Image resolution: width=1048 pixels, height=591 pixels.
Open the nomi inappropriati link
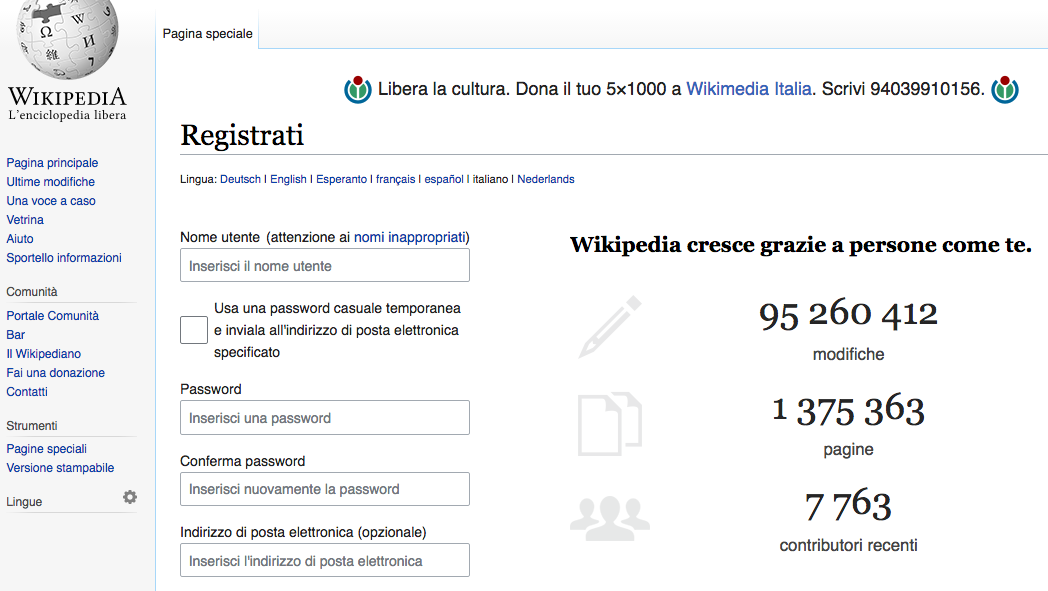click(410, 237)
